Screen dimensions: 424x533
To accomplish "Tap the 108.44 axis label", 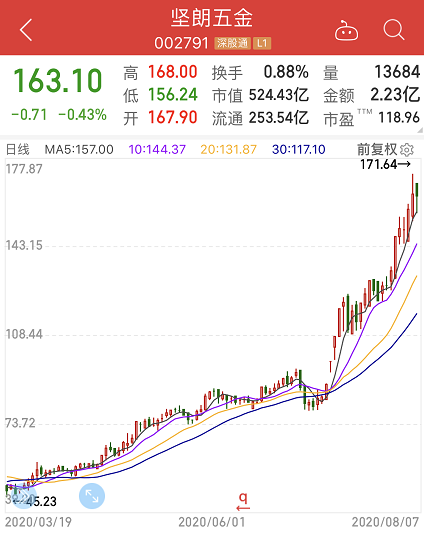I will pos(24,334).
